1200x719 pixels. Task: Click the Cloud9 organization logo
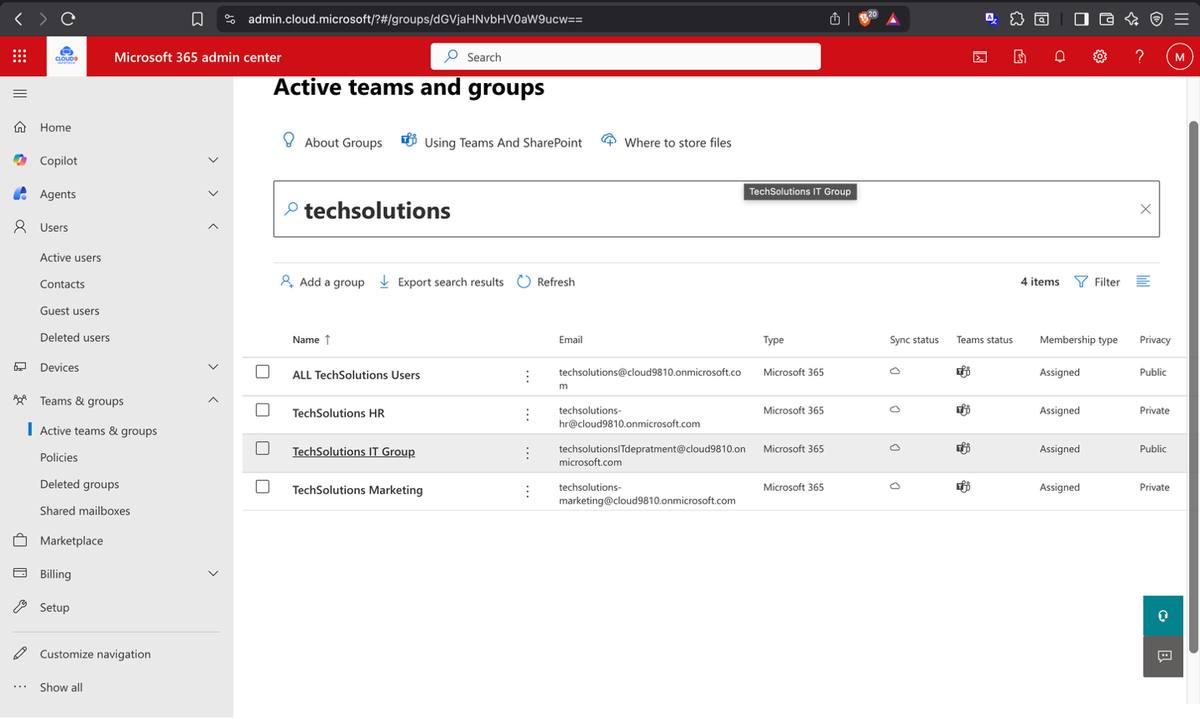click(67, 57)
